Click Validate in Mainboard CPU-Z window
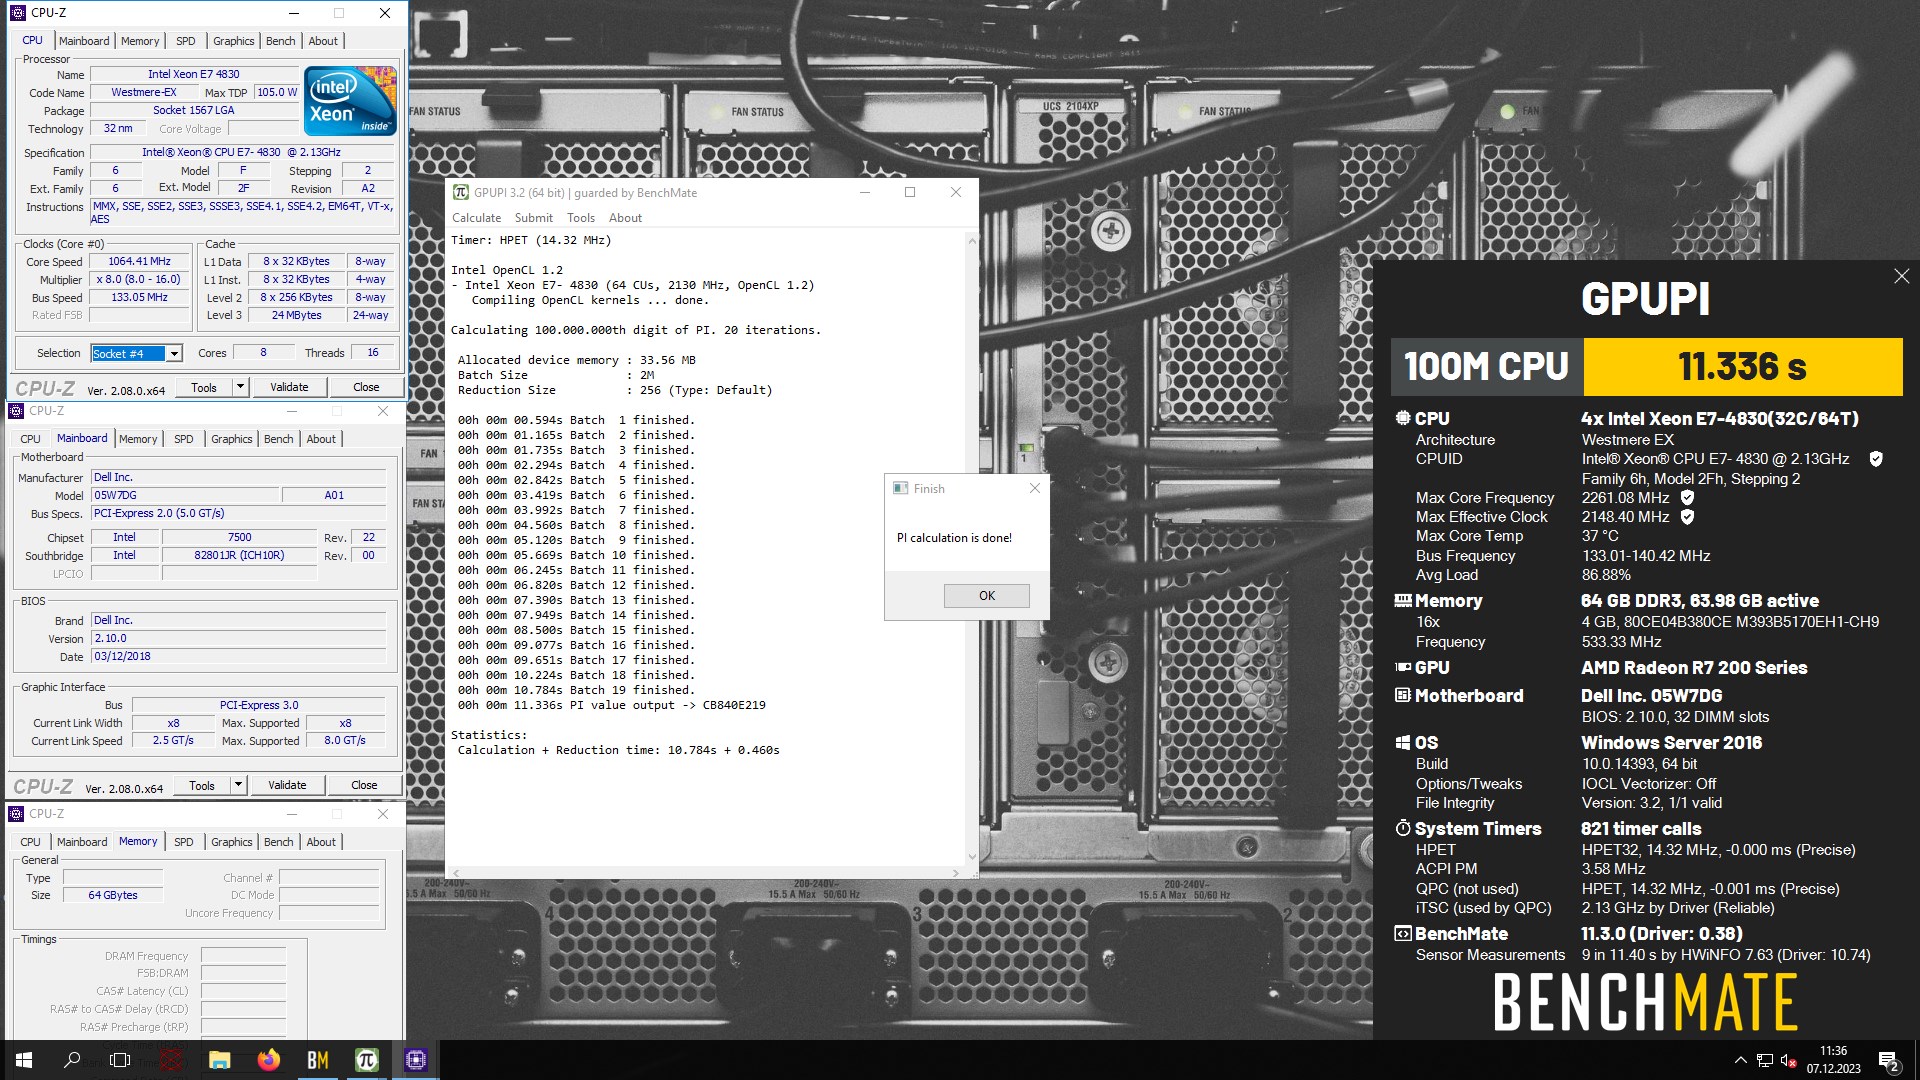1920x1080 pixels. (287, 785)
